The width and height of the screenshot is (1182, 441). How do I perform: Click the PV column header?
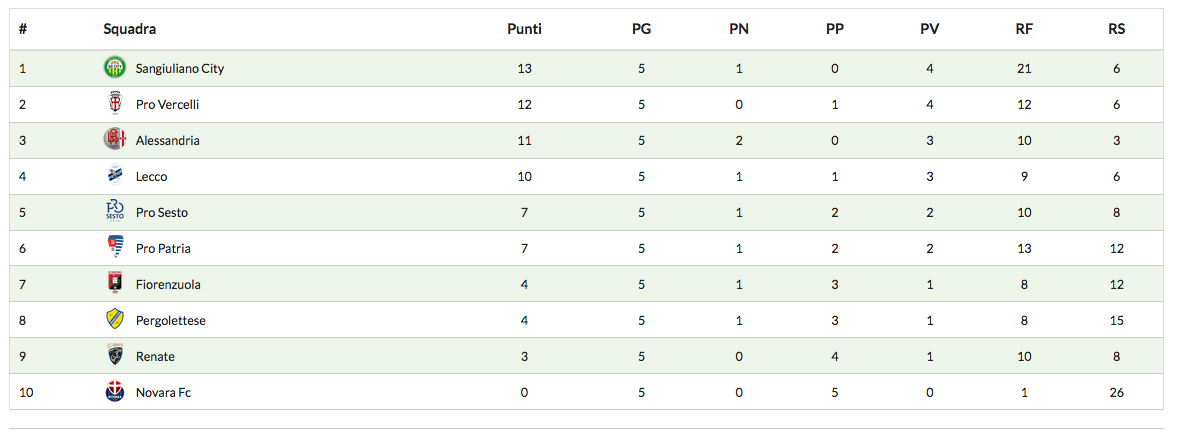coord(930,29)
